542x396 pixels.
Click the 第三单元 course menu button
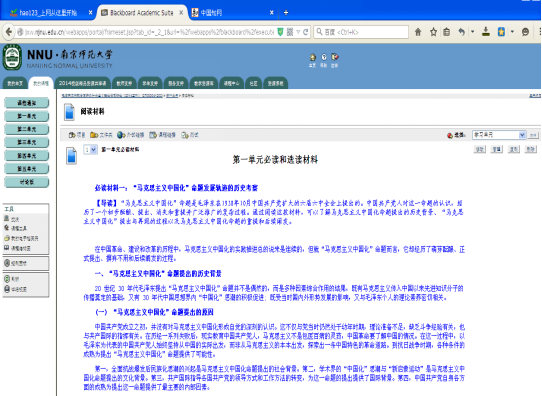27,142
